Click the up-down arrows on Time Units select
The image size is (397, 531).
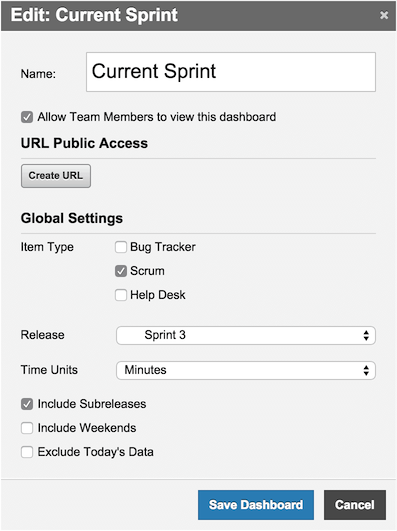click(366, 370)
